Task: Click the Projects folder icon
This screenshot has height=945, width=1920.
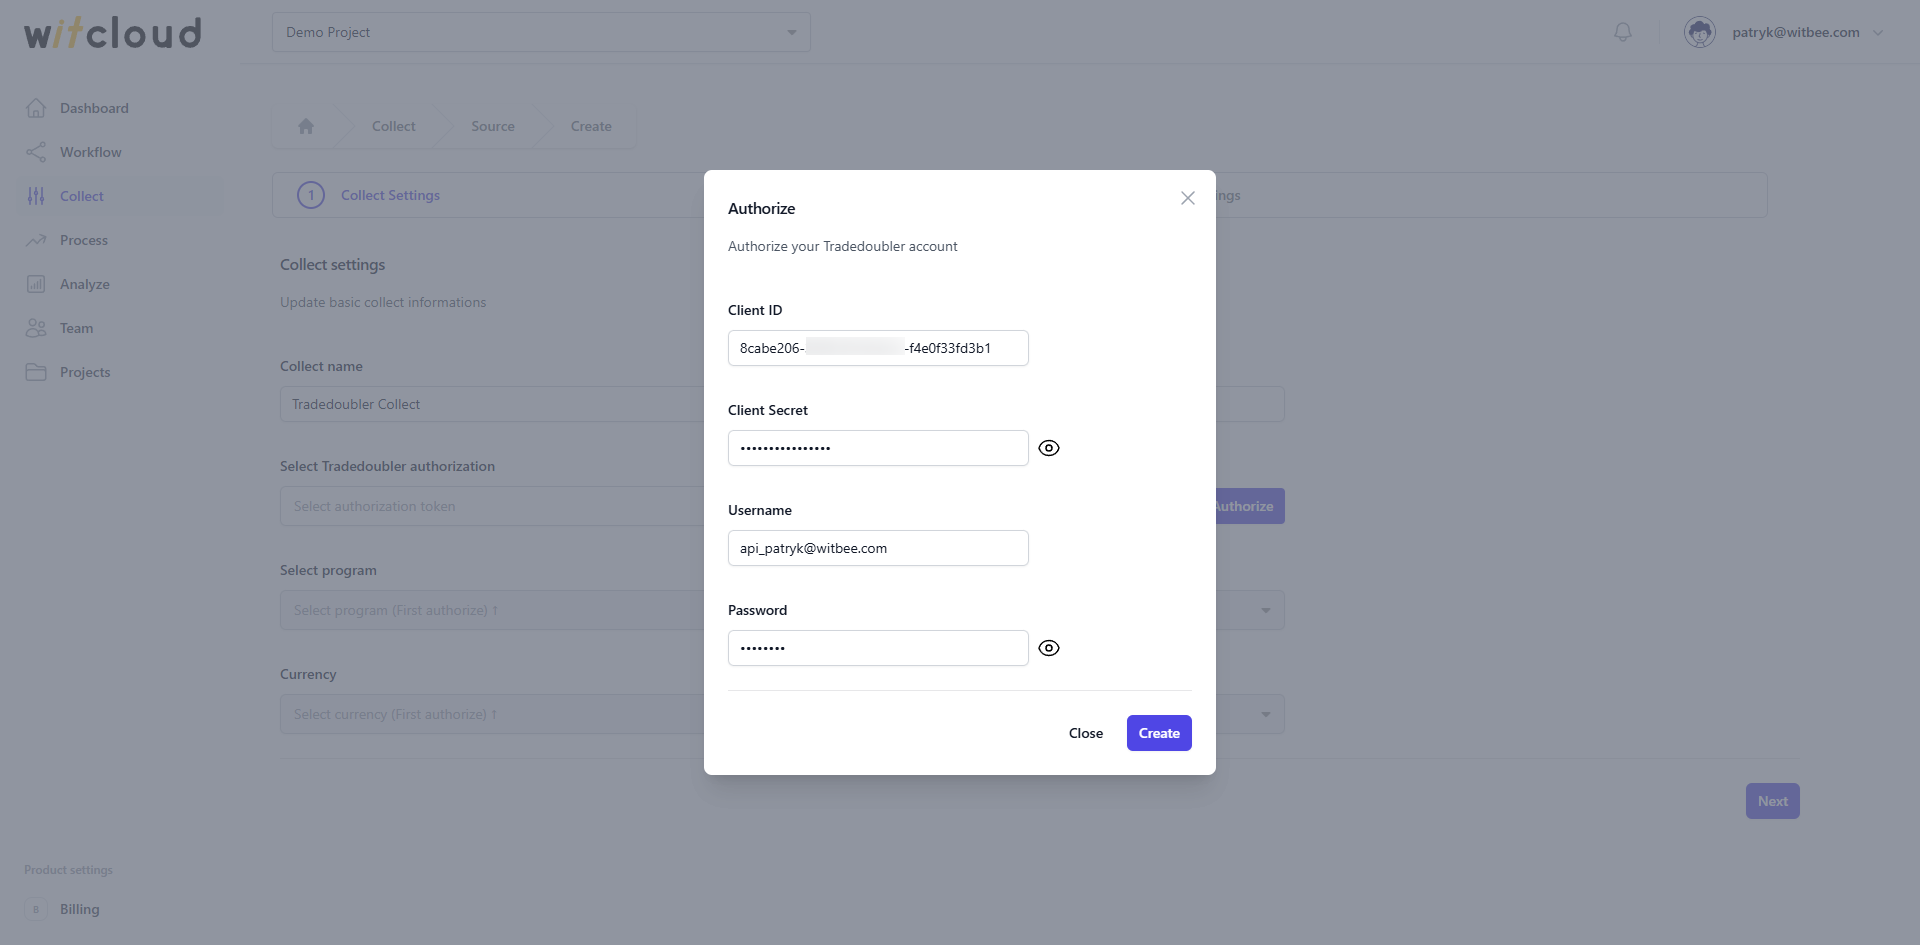Action: tap(36, 372)
